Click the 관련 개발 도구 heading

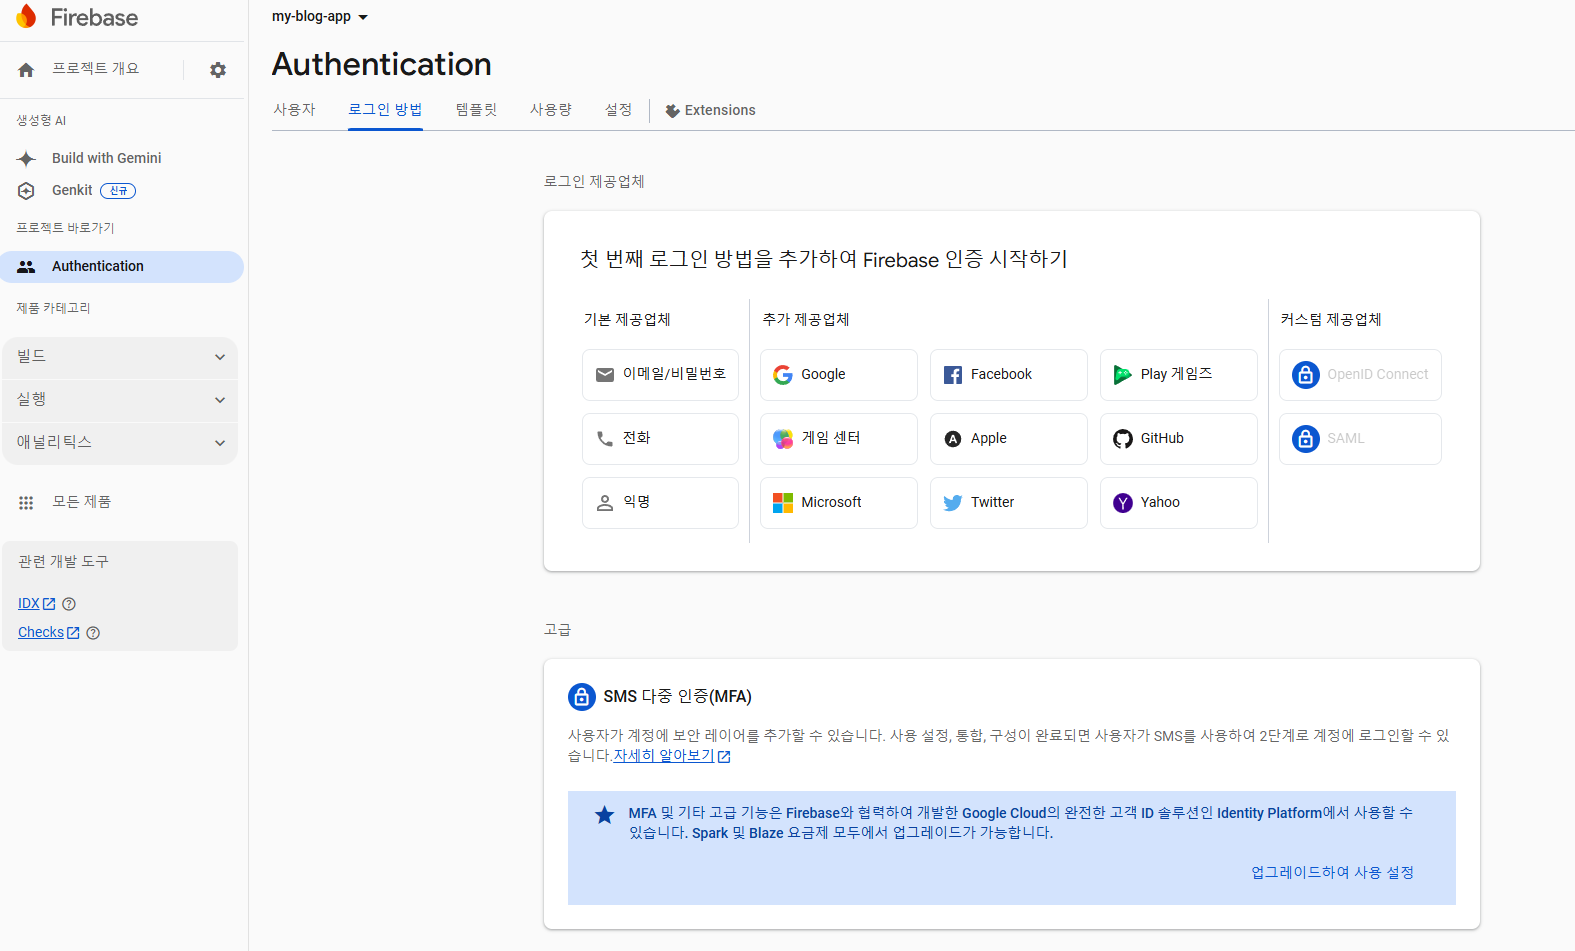point(63,562)
